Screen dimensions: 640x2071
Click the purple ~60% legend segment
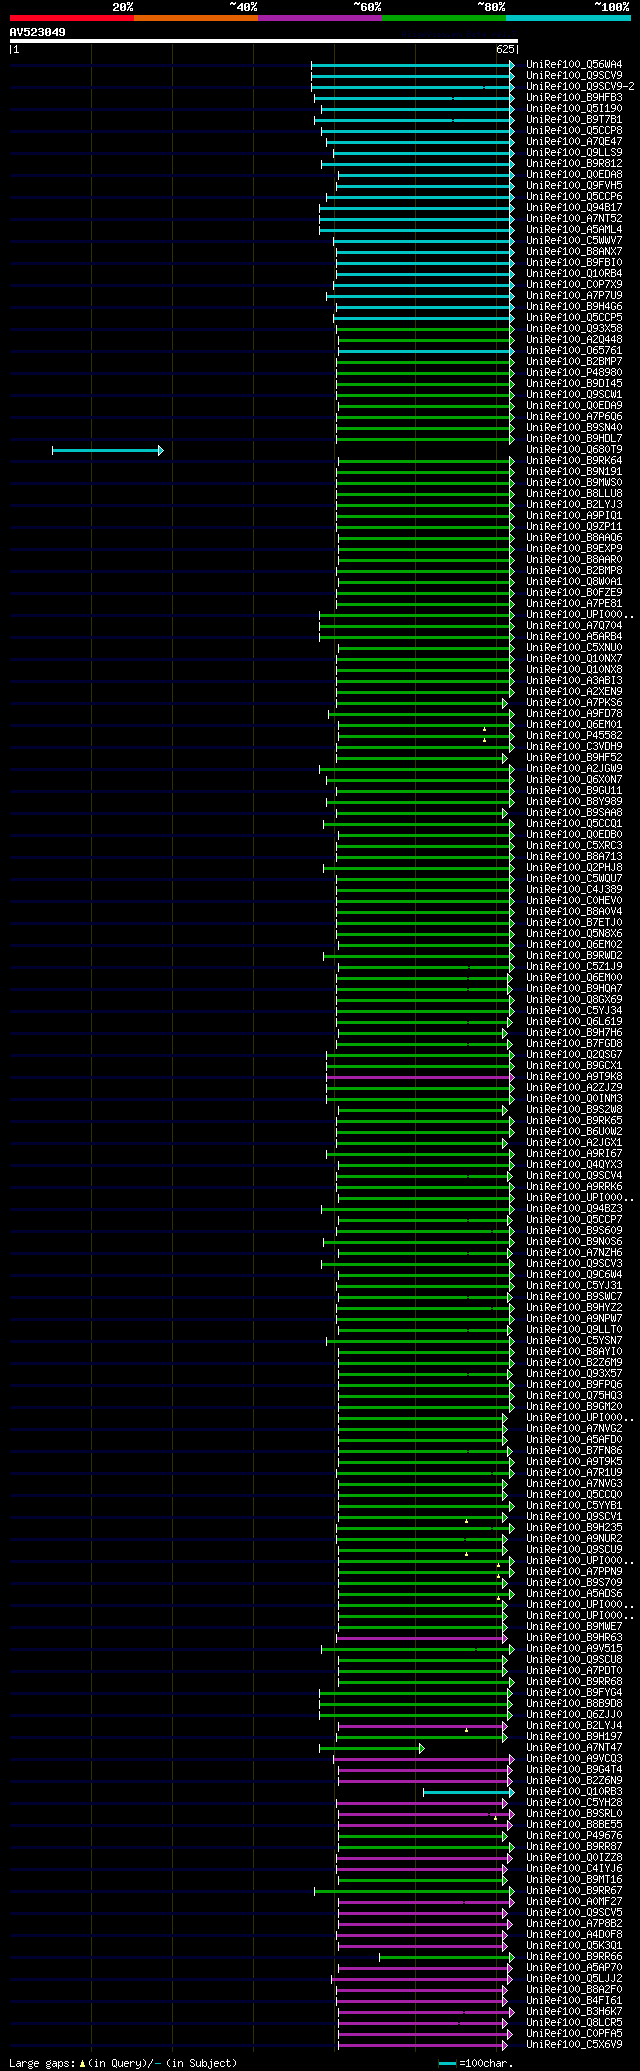[x=320, y=18]
